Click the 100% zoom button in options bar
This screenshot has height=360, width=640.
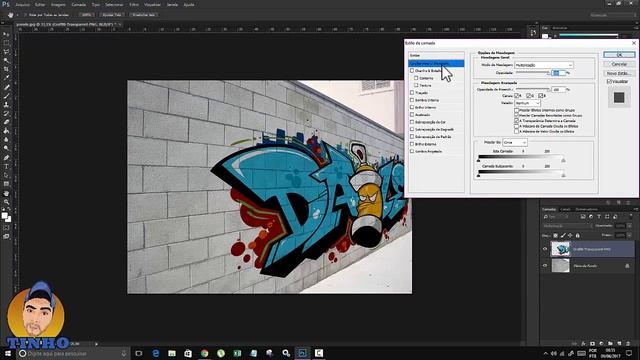pos(86,15)
